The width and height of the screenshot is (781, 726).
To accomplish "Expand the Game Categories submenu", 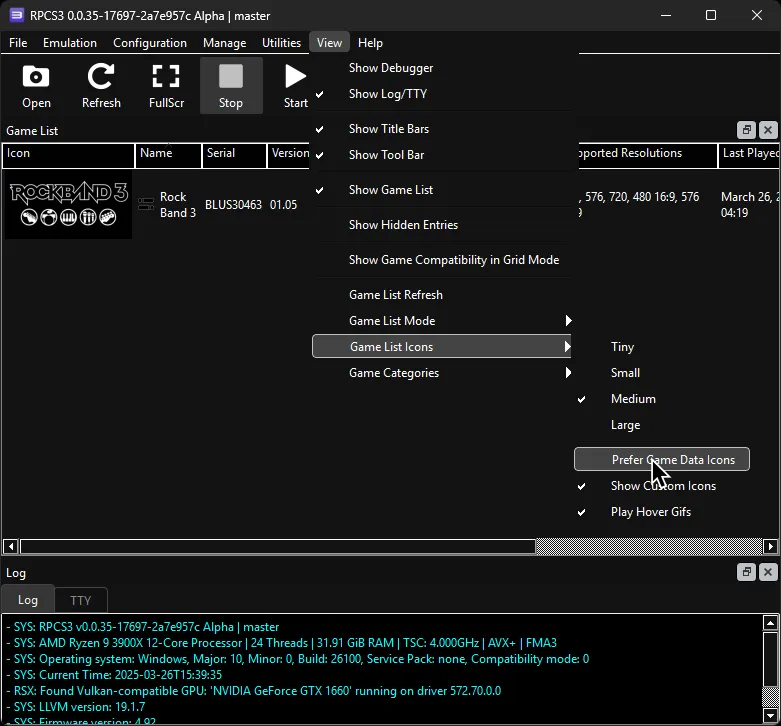I will pyautogui.click(x=442, y=372).
